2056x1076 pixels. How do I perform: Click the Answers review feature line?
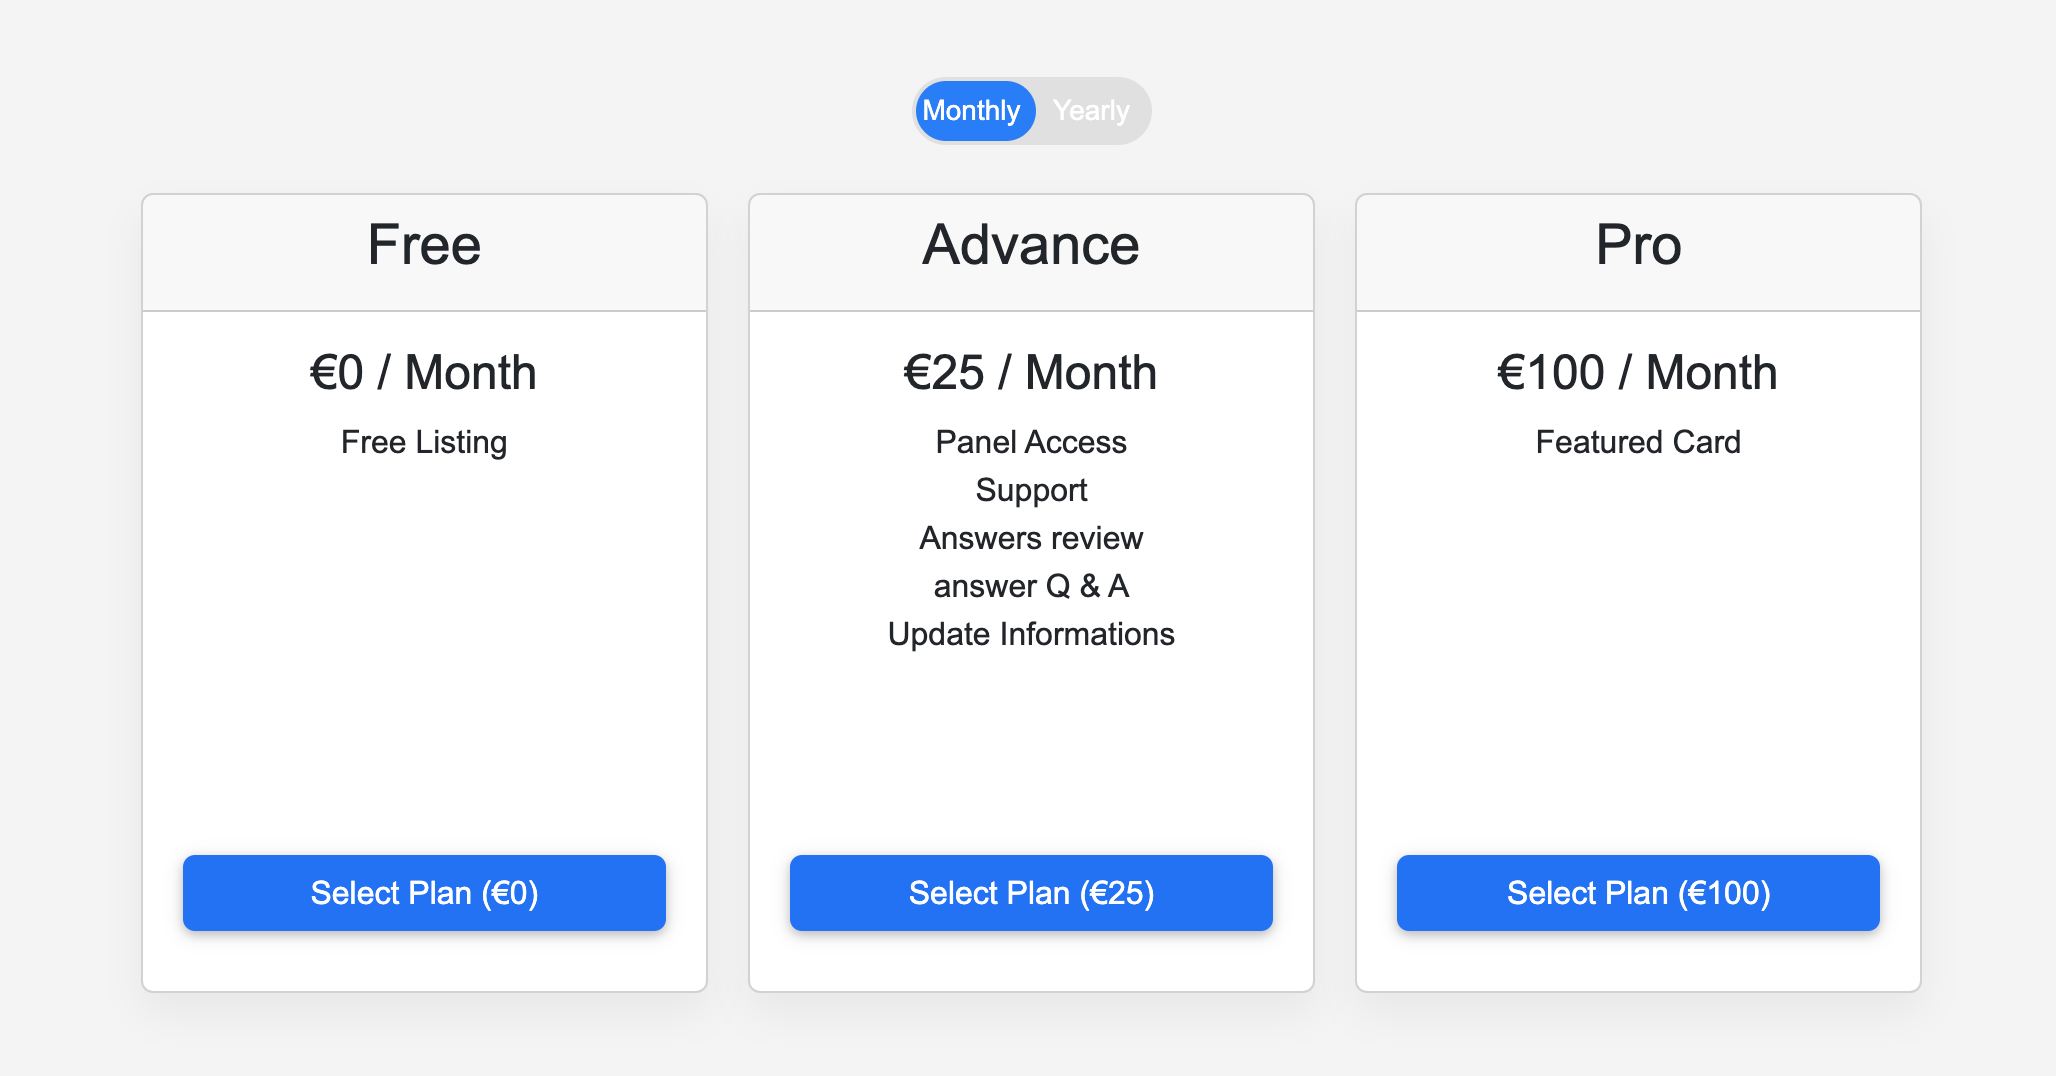click(1031, 538)
